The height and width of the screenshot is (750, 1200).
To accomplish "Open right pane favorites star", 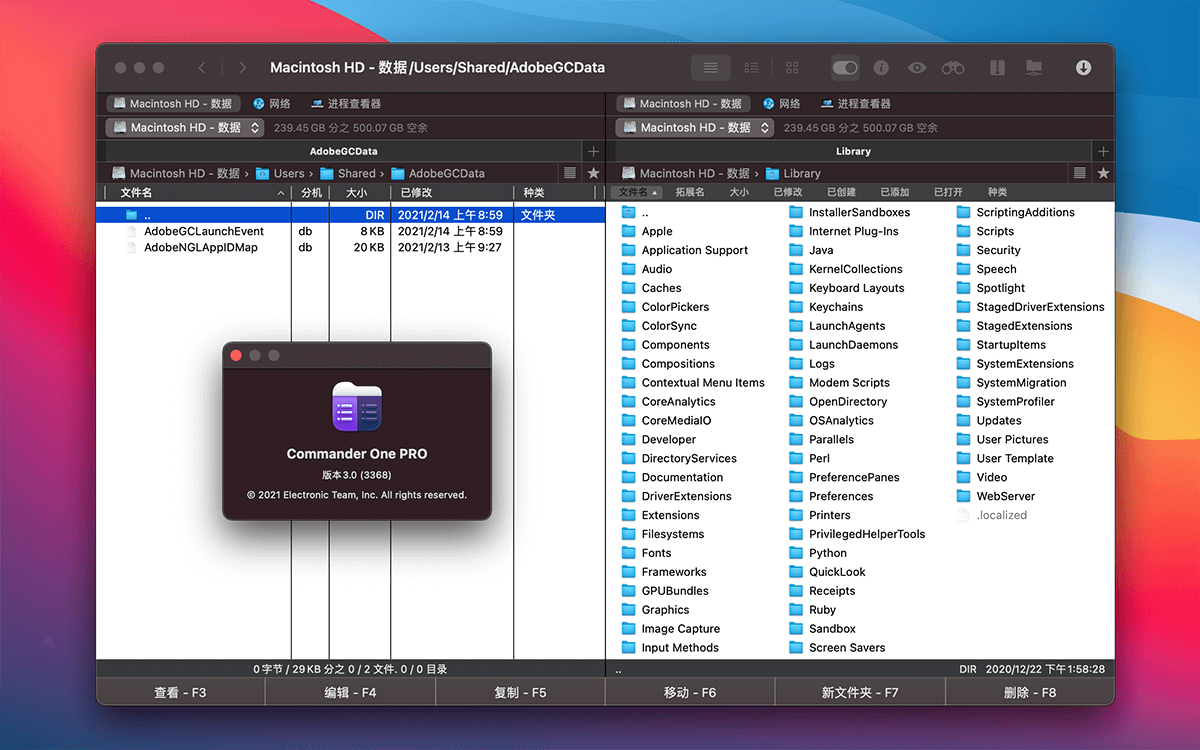I will tap(1103, 173).
